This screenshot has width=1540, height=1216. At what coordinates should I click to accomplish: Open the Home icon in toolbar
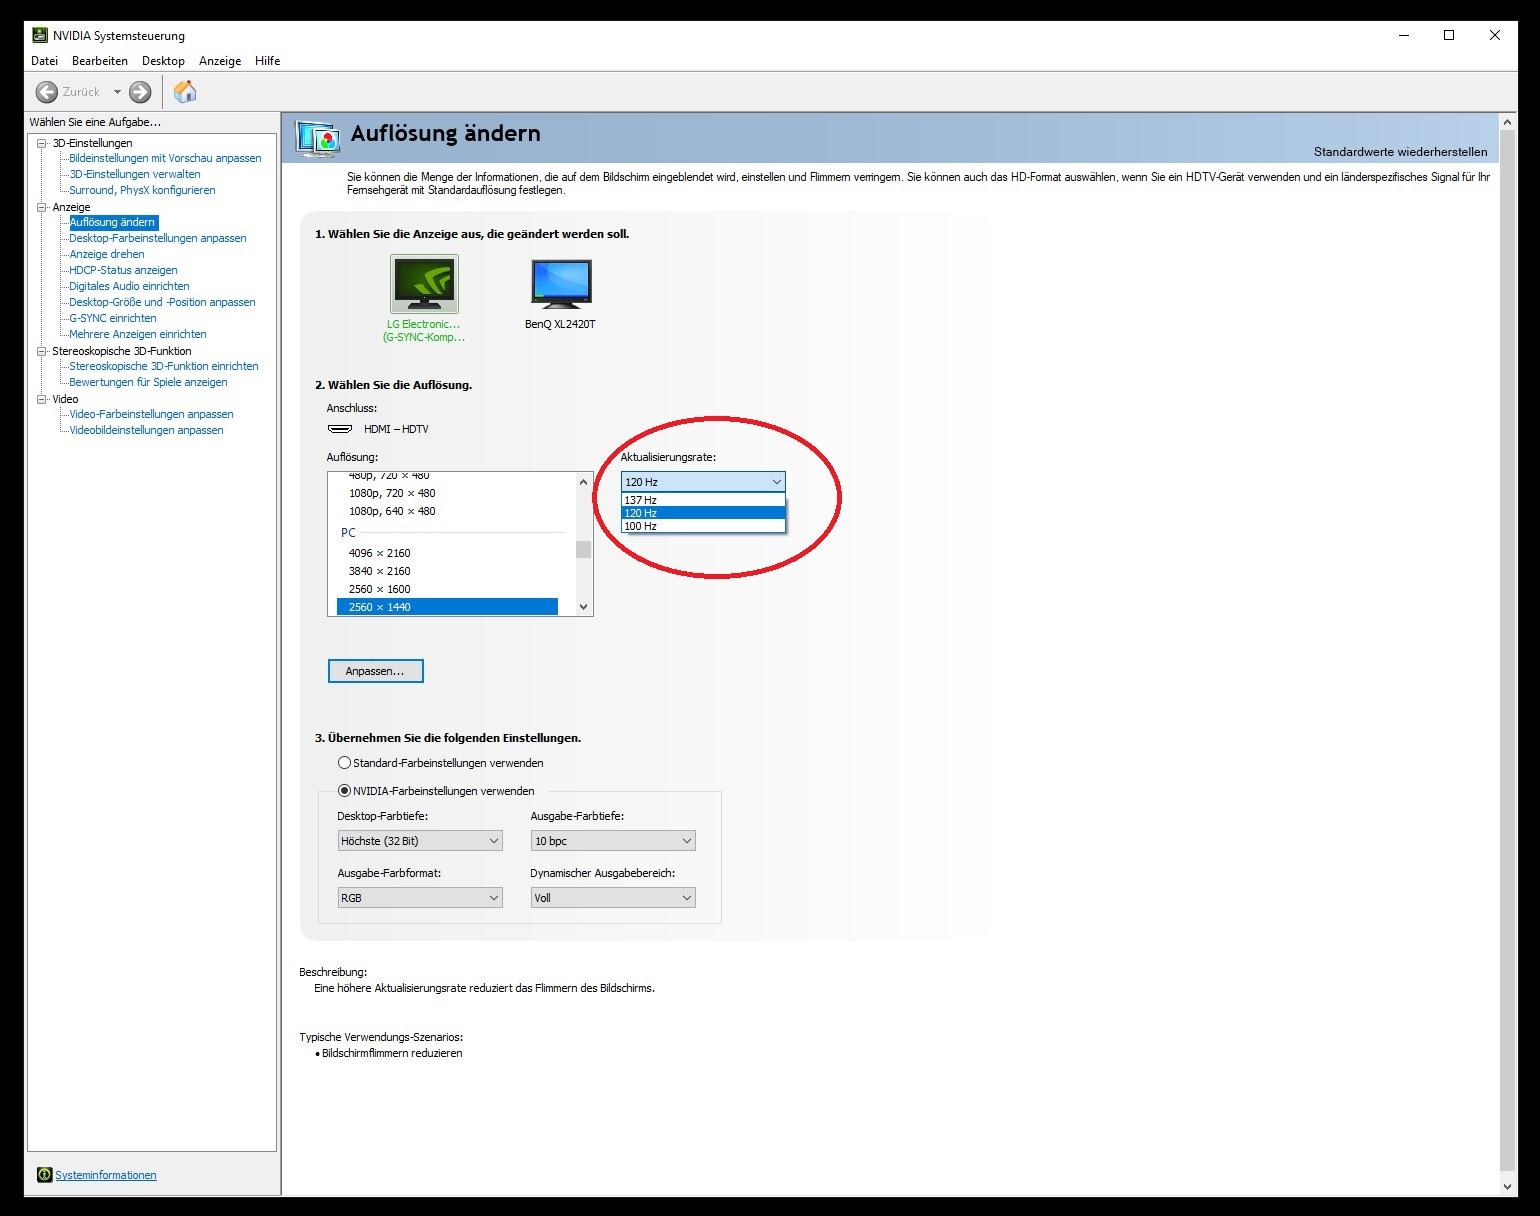185,92
